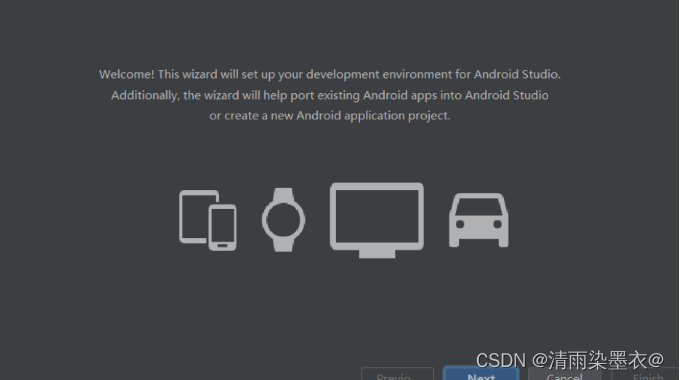Click the TV monitor icon
This screenshot has height=380, width=680.
377,220
